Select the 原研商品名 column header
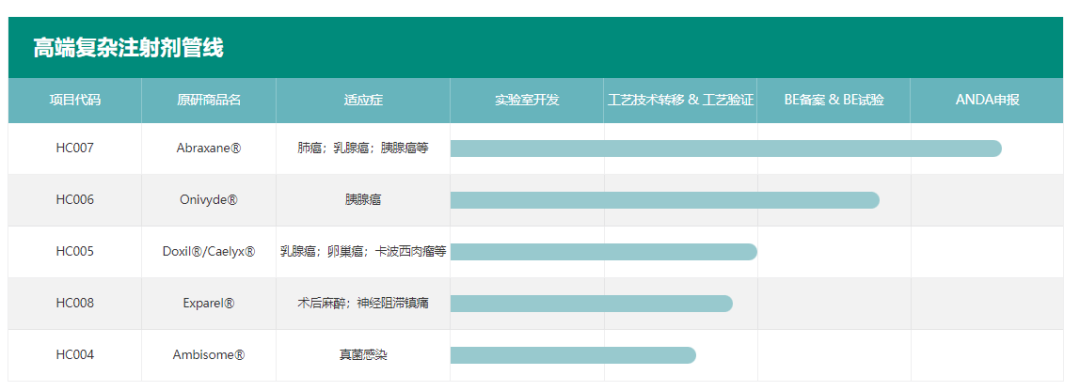Image resolution: width=1080 pixels, height=391 pixels. point(209,100)
